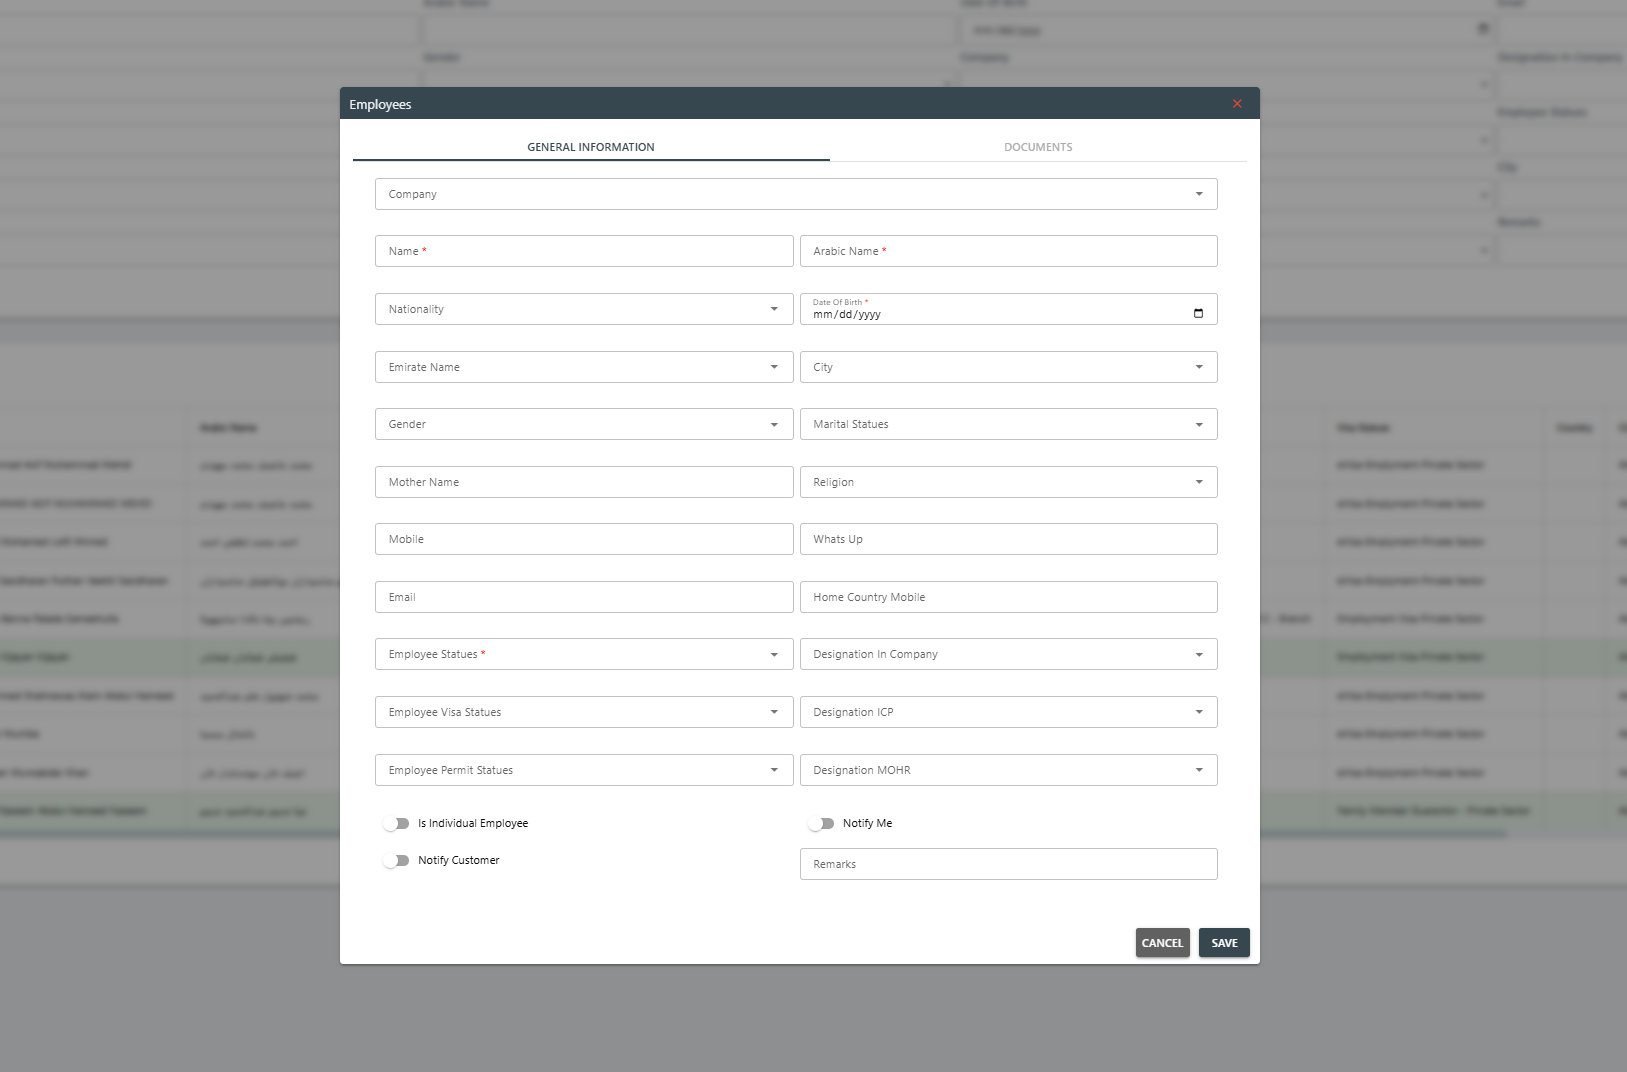Enable the Notify Me switch
Screen dimensions: 1627x1072
[821, 824]
